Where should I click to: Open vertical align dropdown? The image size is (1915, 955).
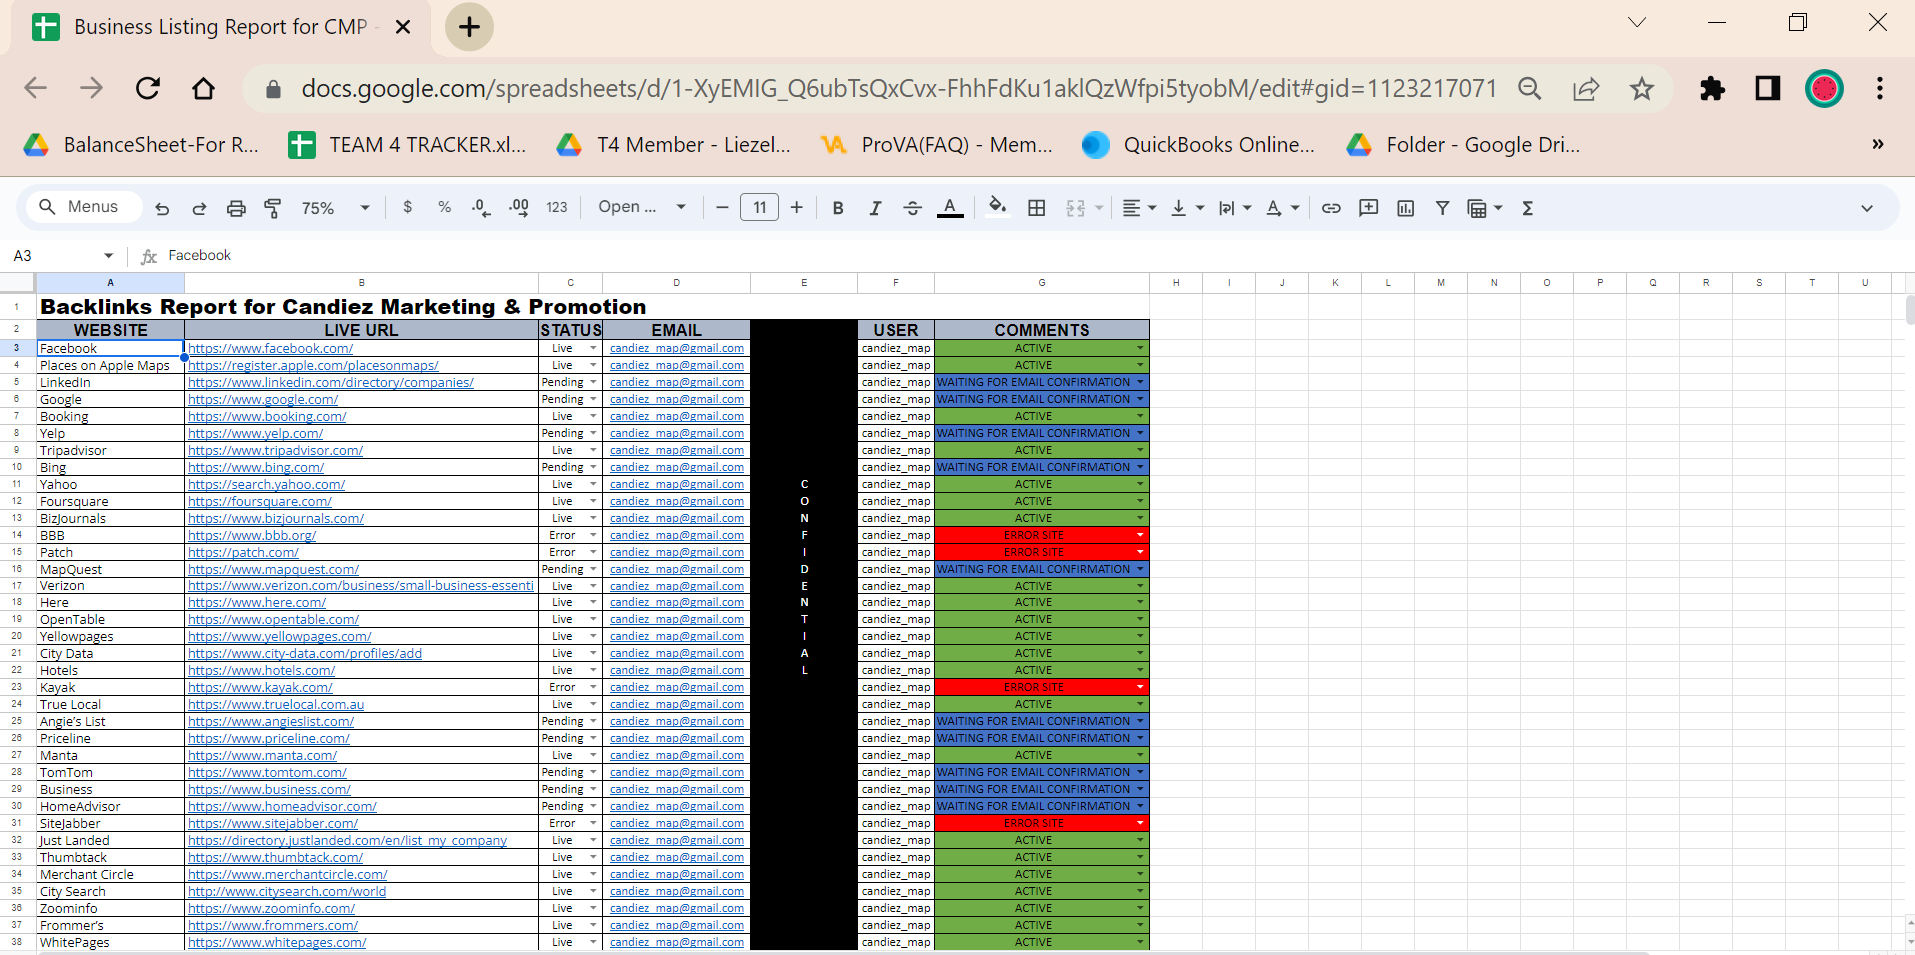click(1187, 208)
